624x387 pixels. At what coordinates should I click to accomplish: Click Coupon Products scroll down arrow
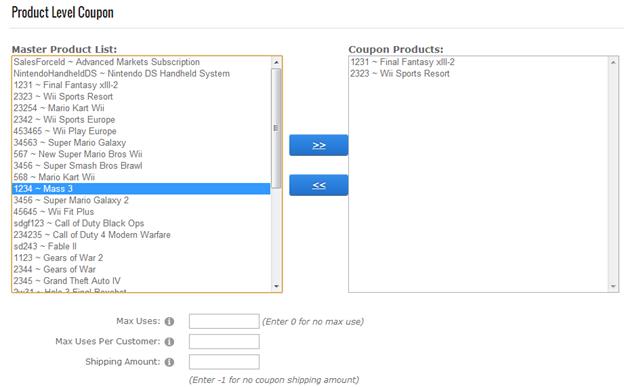click(x=613, y=286)
